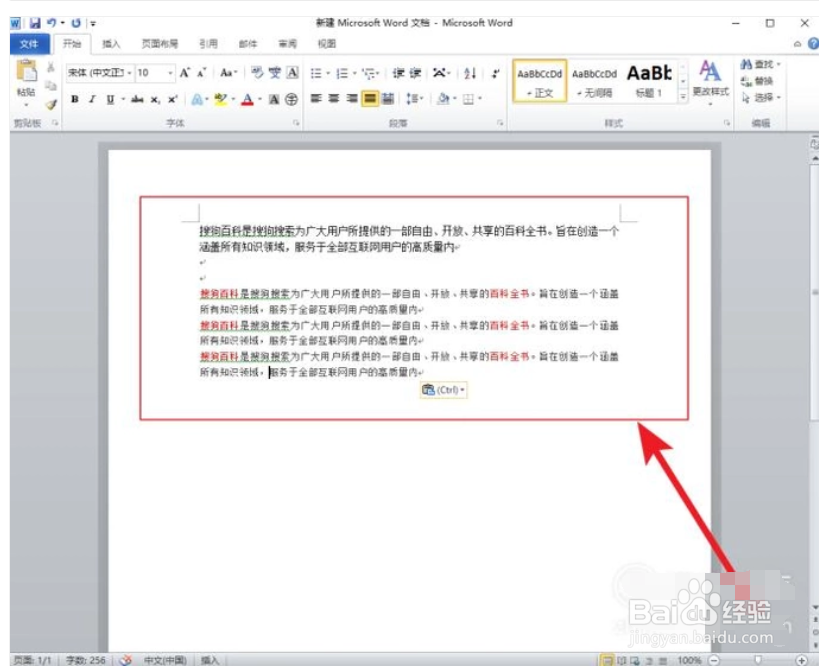The image size is (819, 666).
Task: Click the Align Left icon
Action: 316,98
